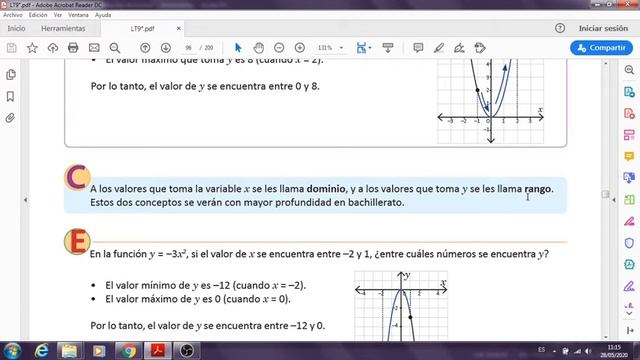Select the highlight text pen tool

439,48
